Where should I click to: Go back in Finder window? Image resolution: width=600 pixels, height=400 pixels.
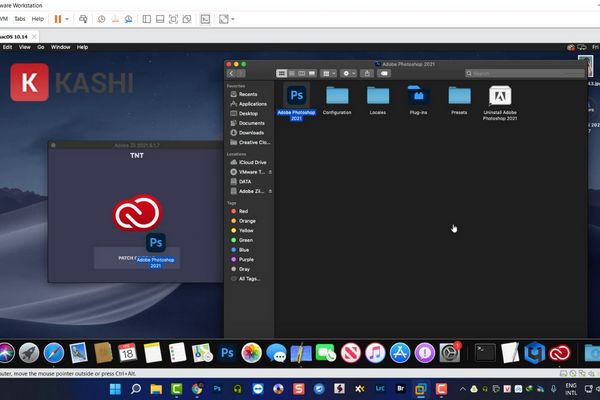click(231, 73)
